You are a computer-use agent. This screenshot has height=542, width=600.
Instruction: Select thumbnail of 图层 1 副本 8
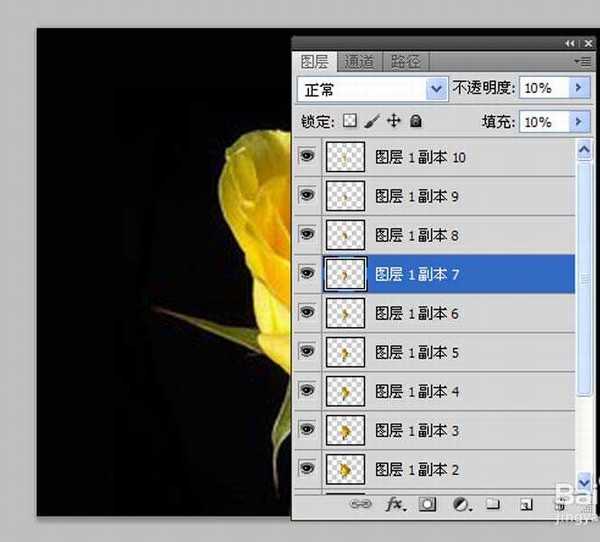[345, 235]
